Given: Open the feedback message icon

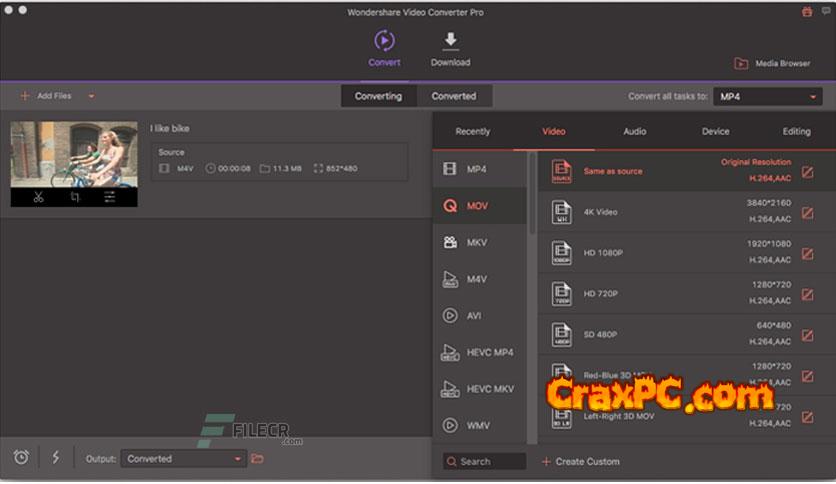Looking at the screenshot, I should tap(826, 11).
